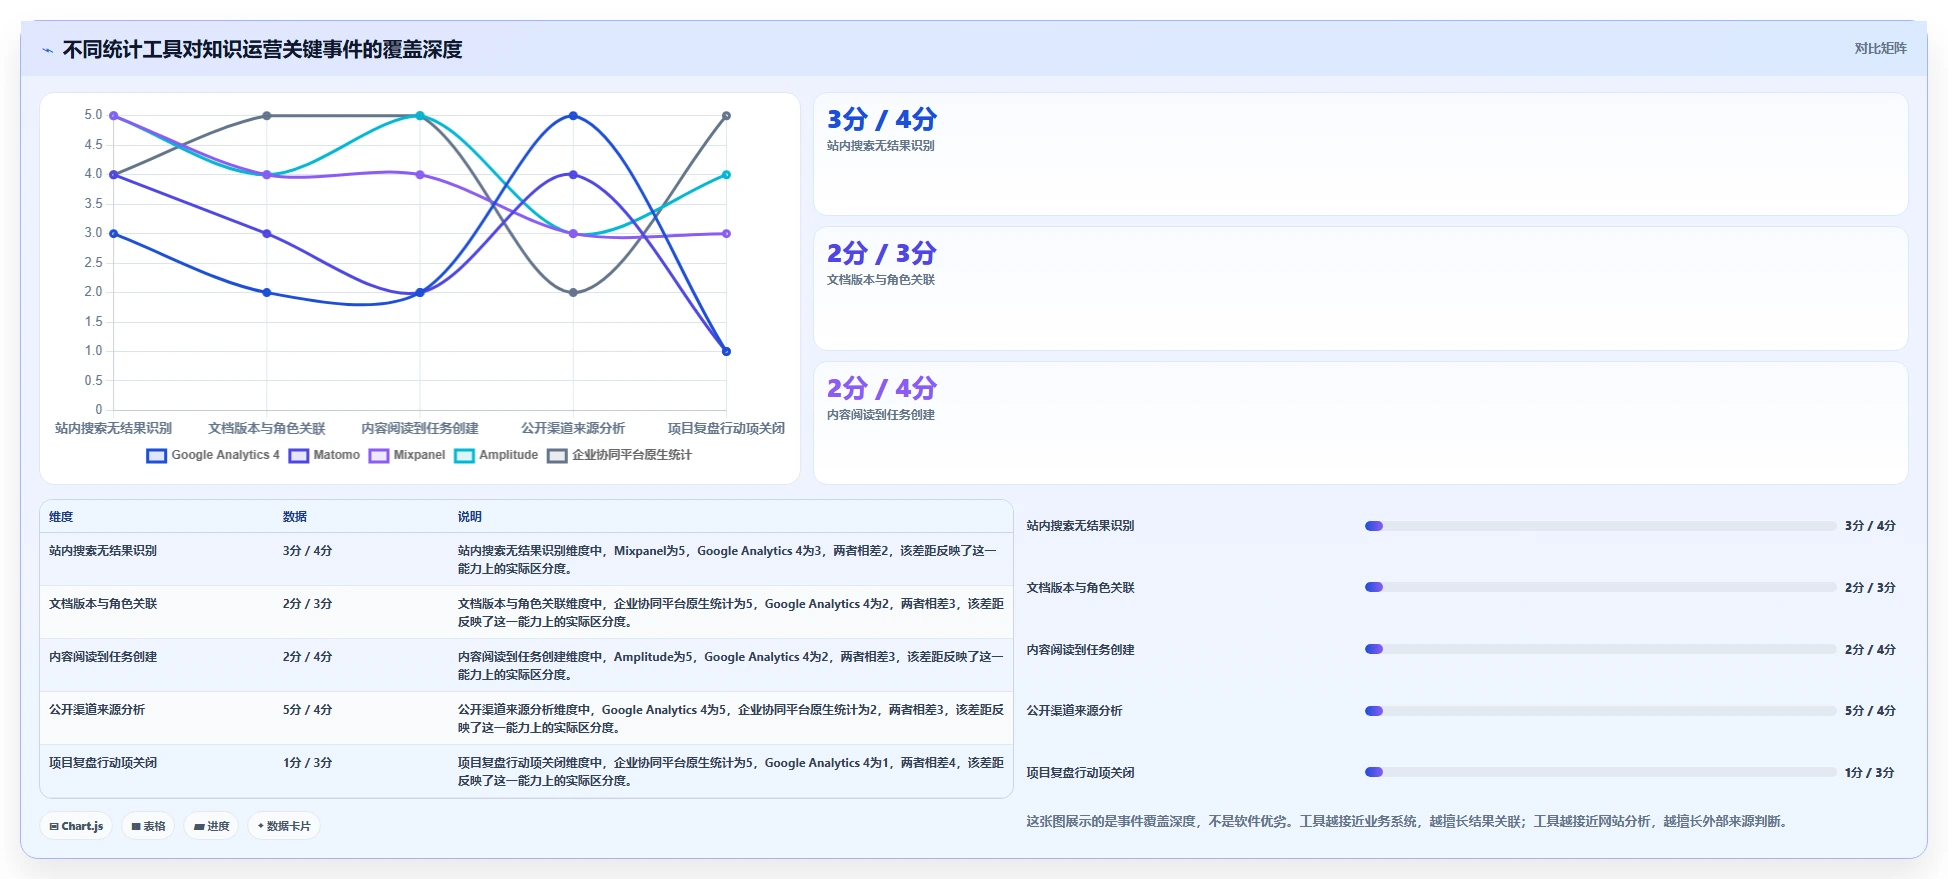Select the 内容阅读到任务创建 table row name
The height and width of the screenshot is (879, 1948).
[103, 657]
